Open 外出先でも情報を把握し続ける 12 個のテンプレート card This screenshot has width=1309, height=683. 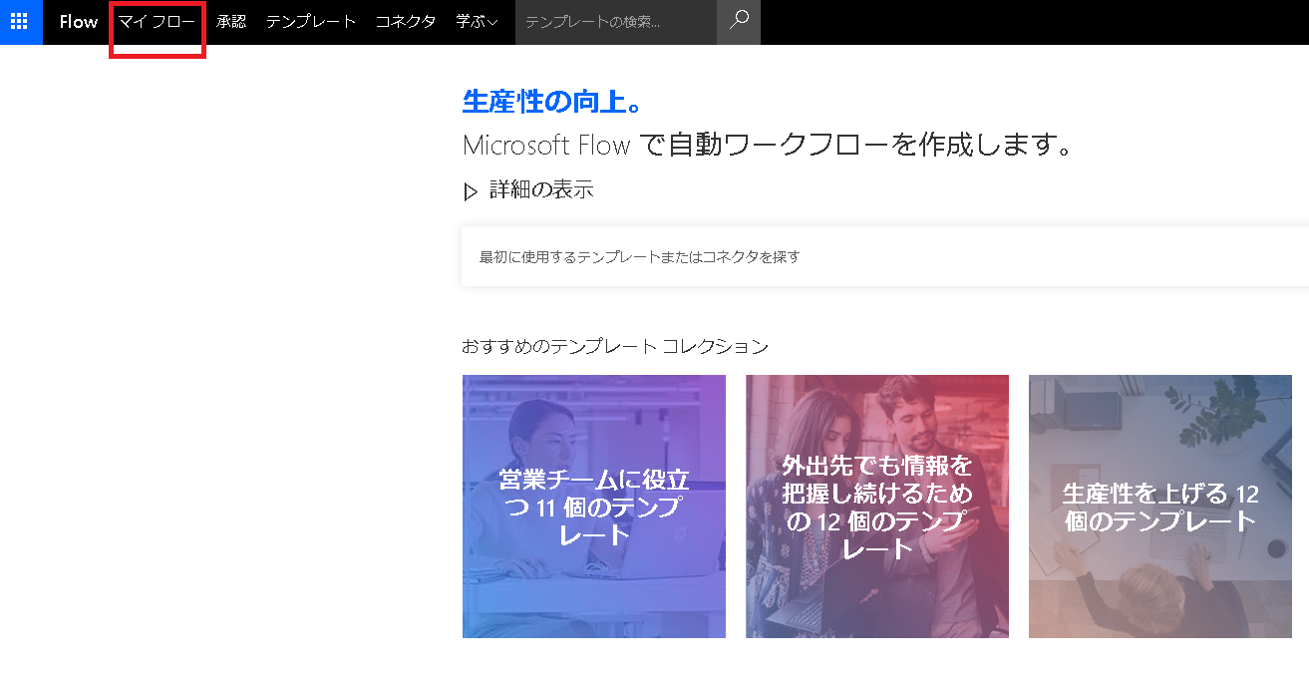pyautogui.click(x=877, y=506)
